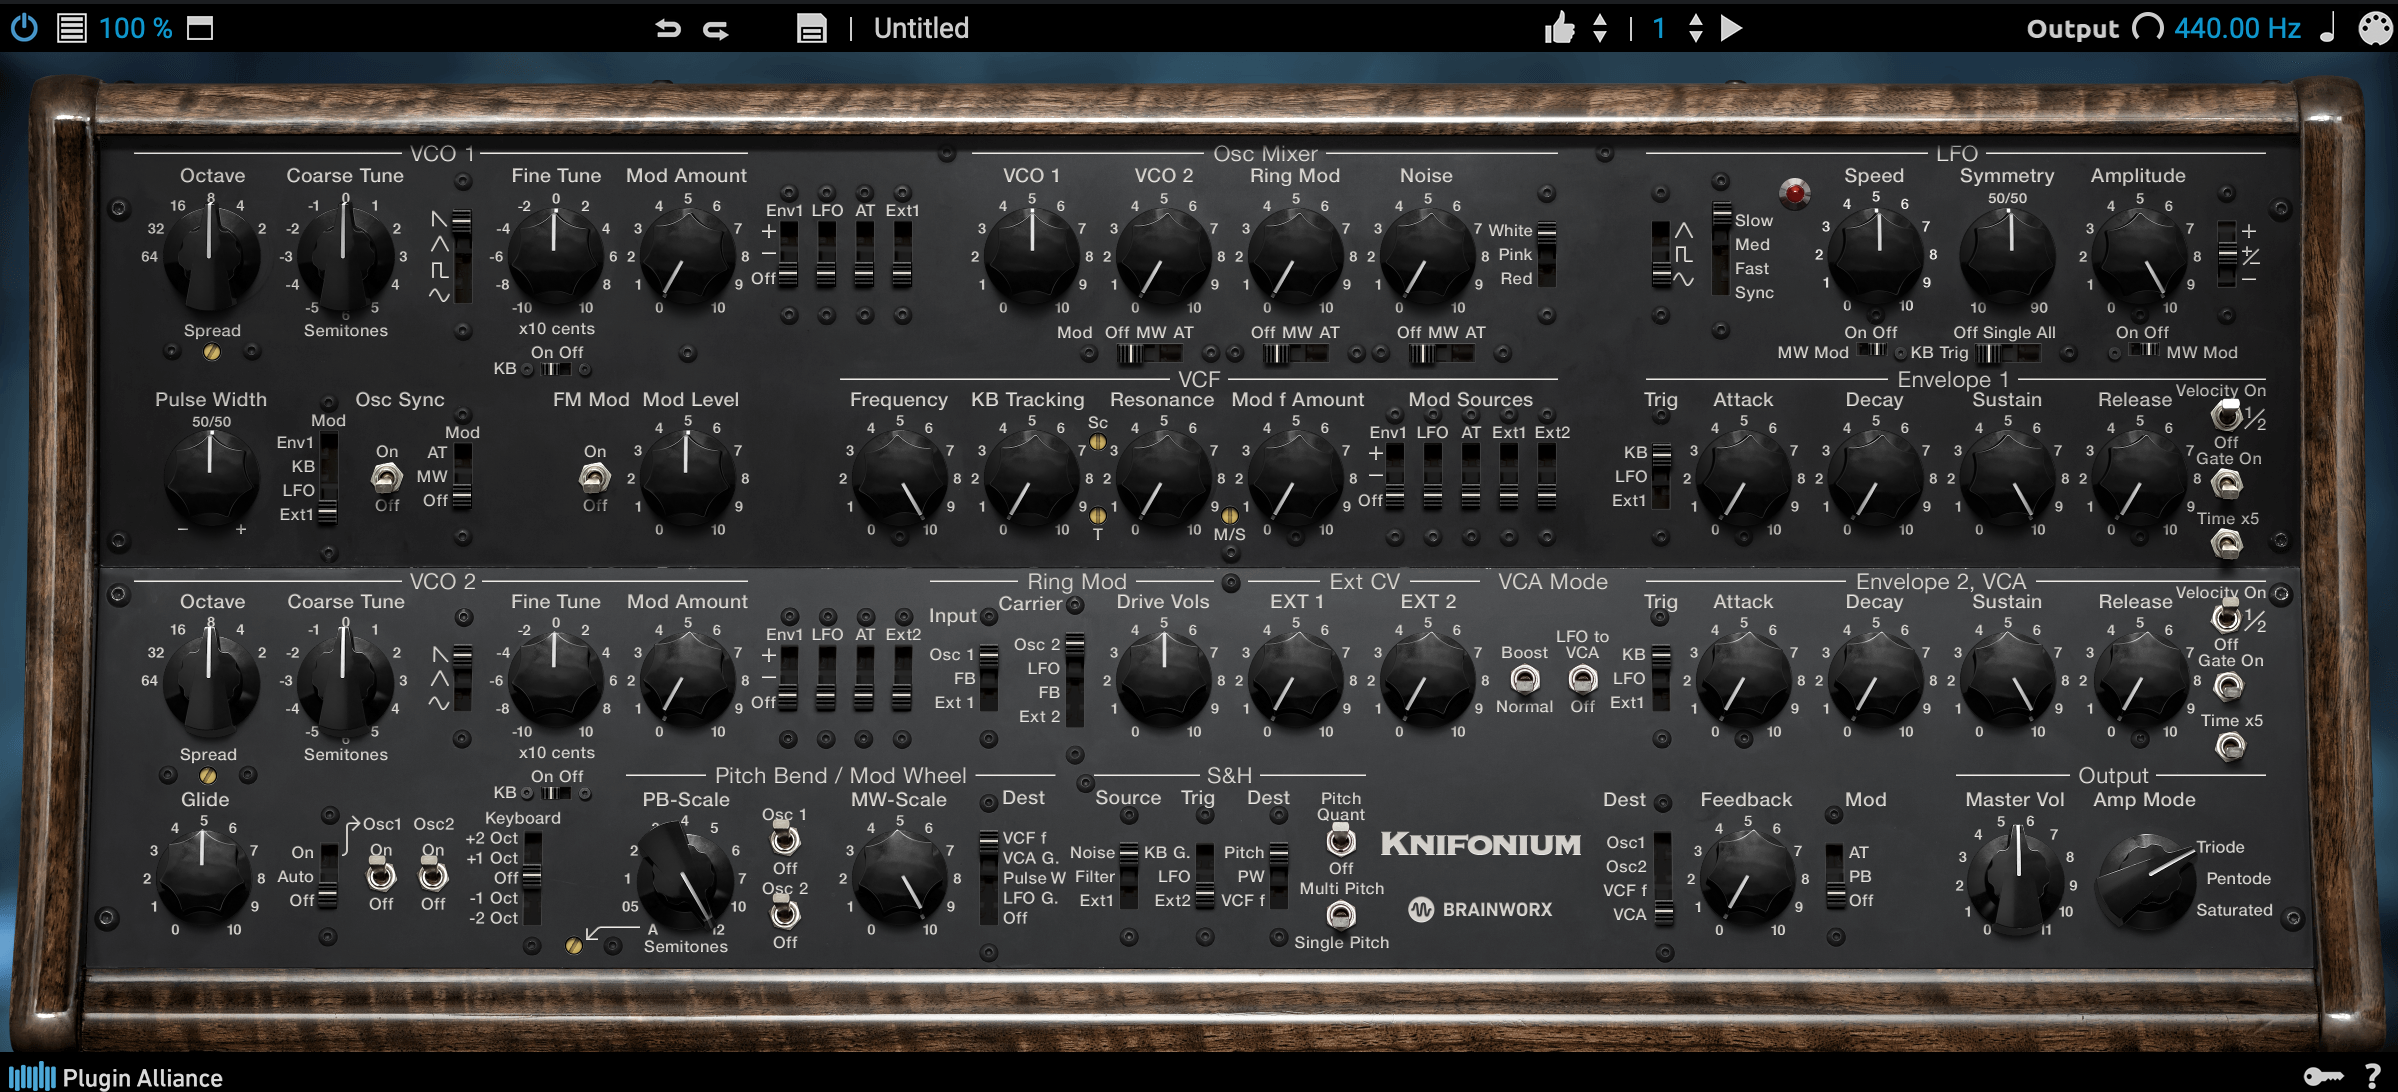Viewport: 2398px width, 1092px height.
Task: Click the power bypass icon
Action: point(24,27)
